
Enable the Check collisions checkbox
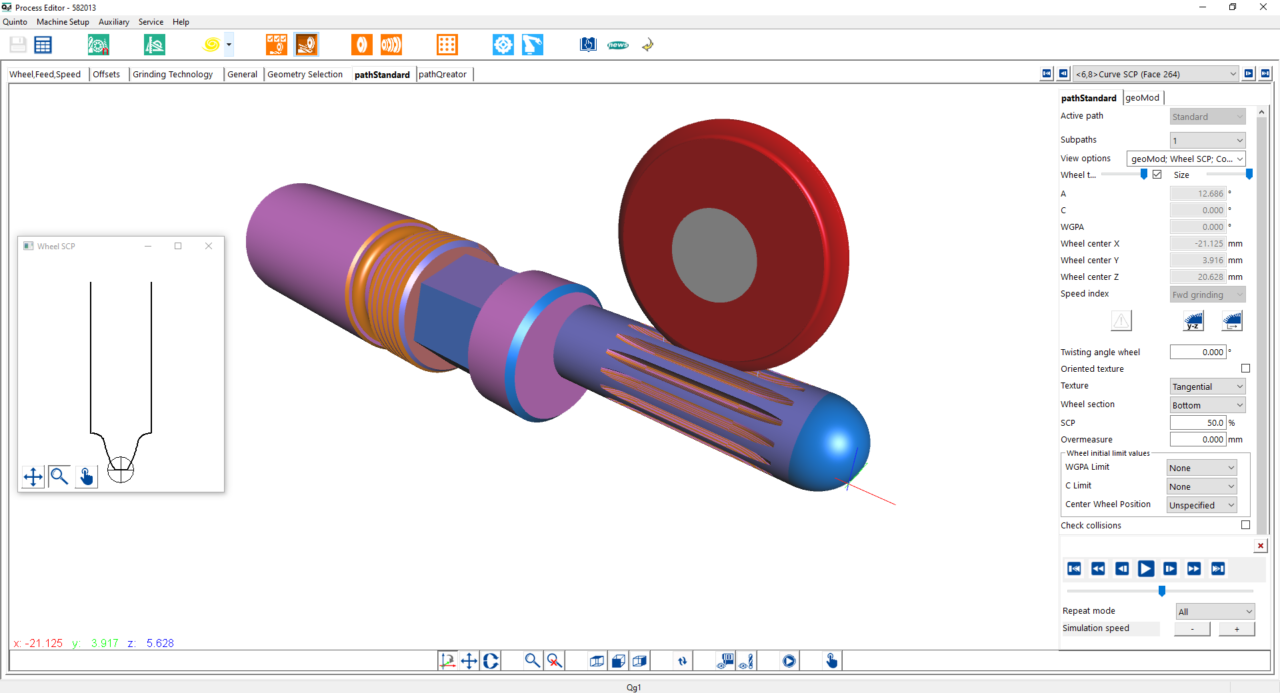[1245, 525]
